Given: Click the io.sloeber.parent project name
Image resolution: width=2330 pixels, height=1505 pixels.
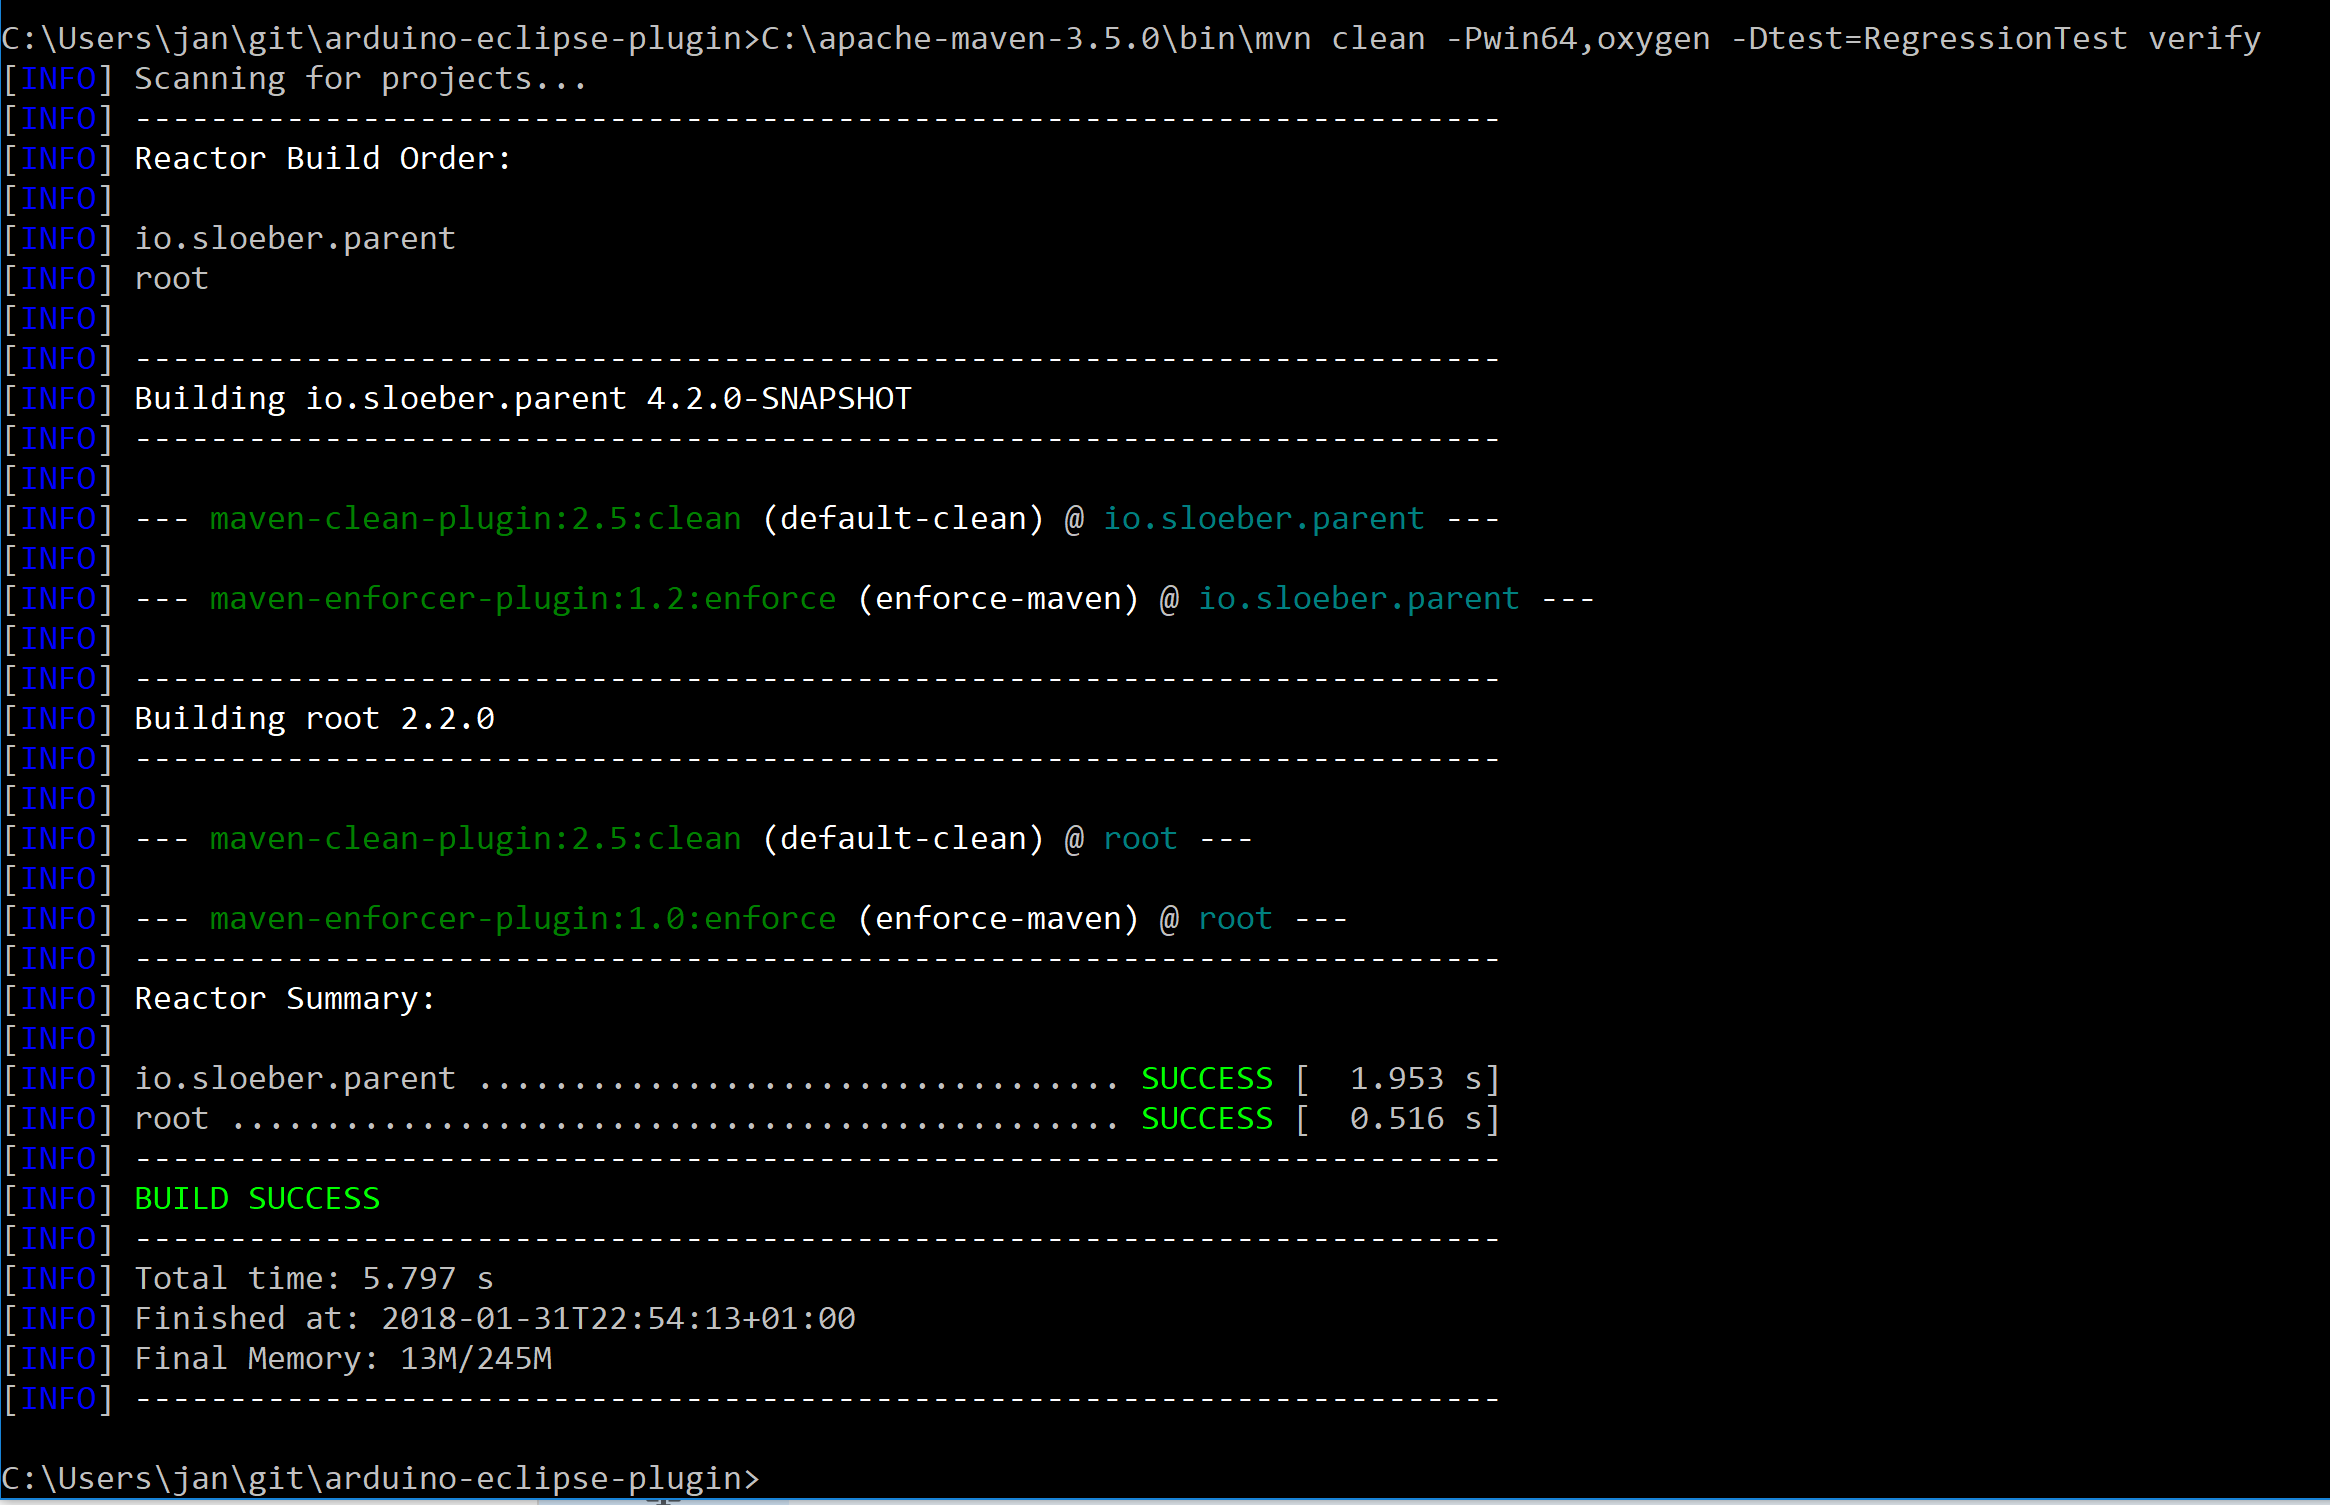Looking at the screenshot, I should (294, 238).
